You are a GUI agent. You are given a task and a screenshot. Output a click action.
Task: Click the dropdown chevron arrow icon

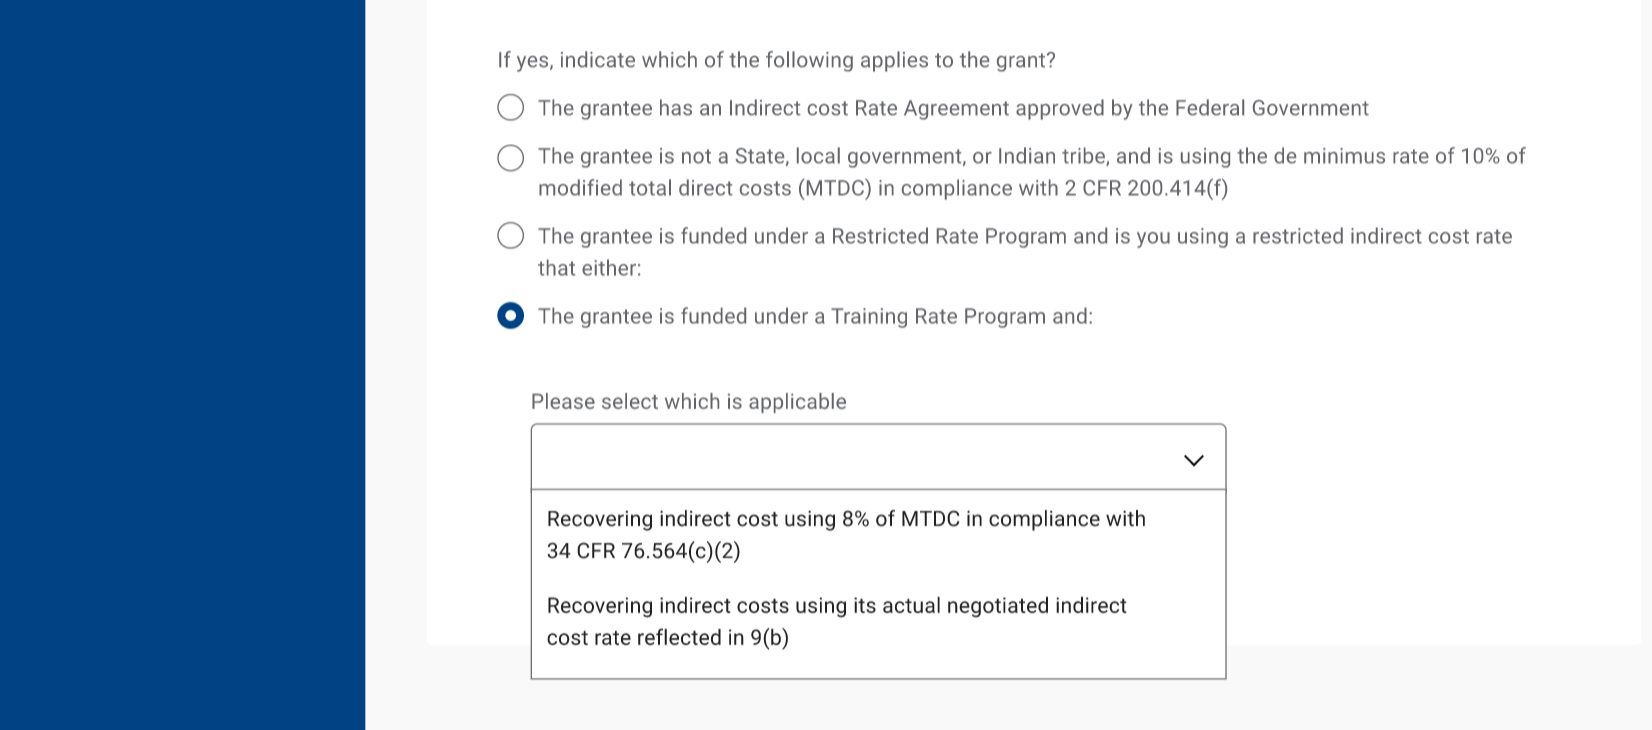[x=1193, y=460]
